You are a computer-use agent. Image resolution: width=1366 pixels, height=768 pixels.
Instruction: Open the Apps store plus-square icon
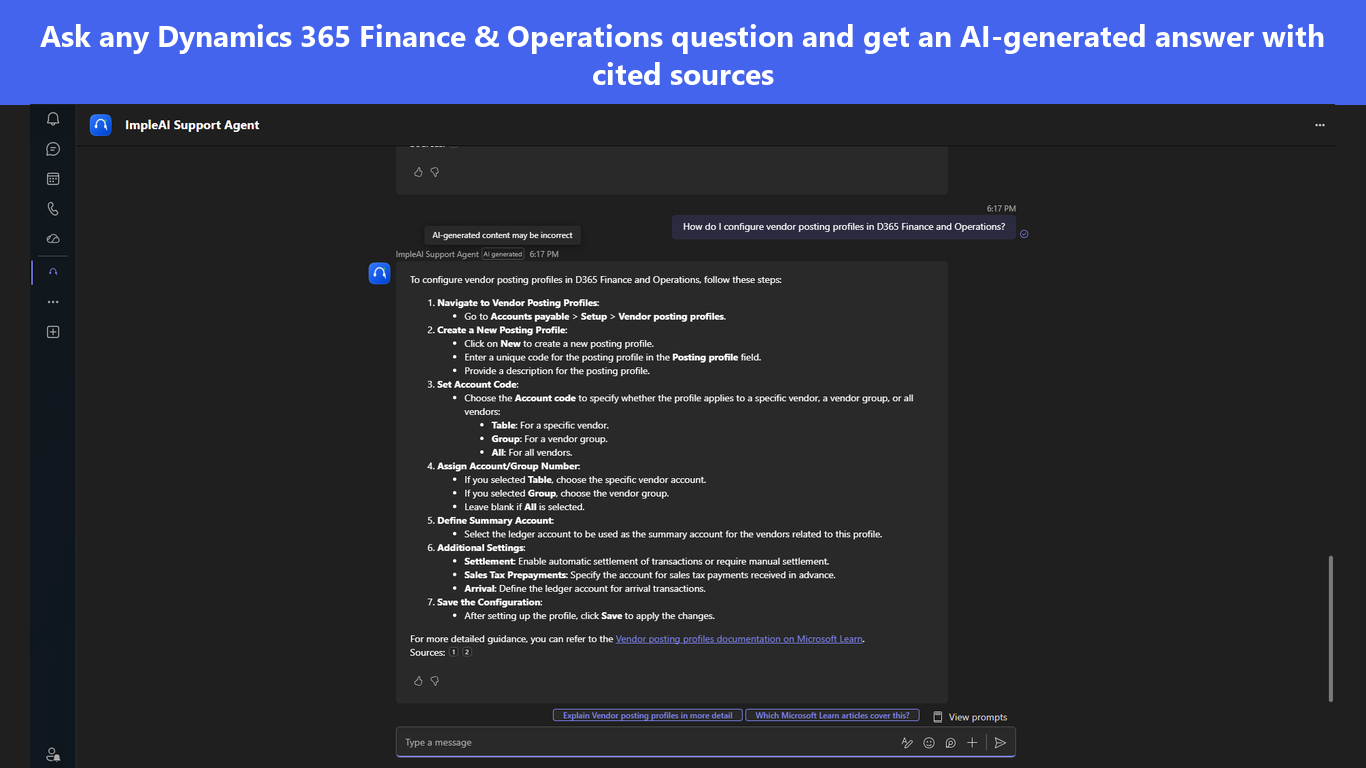point(53,332)
